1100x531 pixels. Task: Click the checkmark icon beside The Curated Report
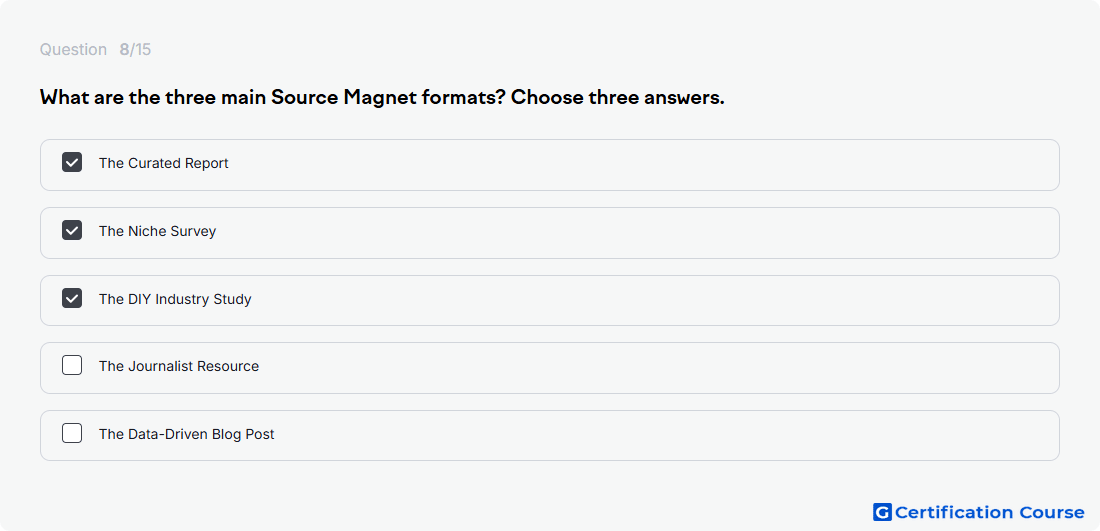coord(72,163)
